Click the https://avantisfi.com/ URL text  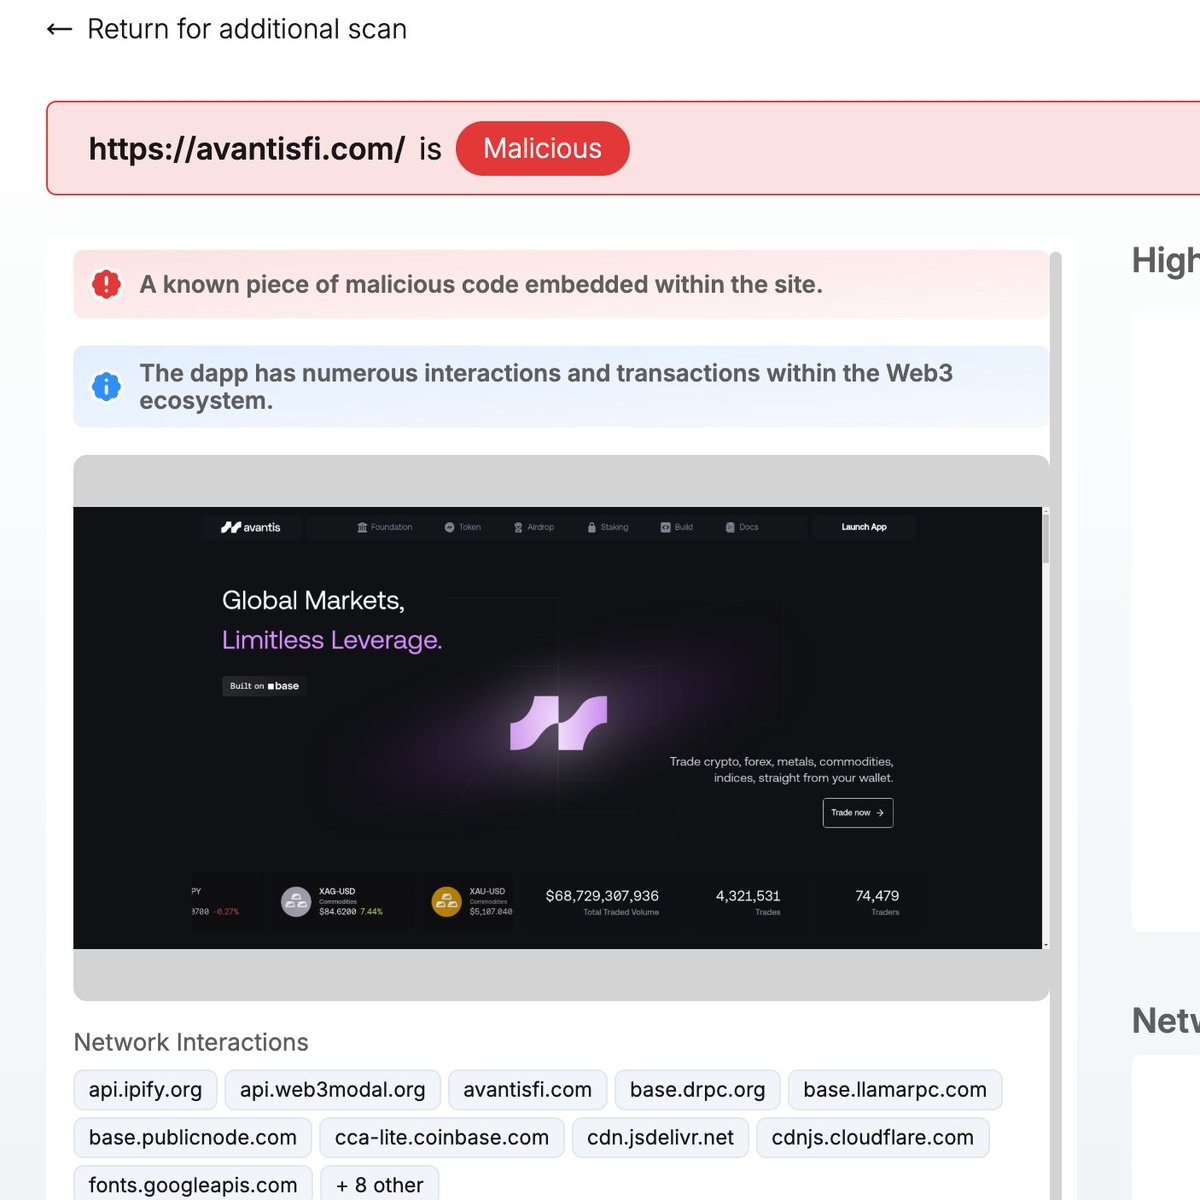pos(247,148)
